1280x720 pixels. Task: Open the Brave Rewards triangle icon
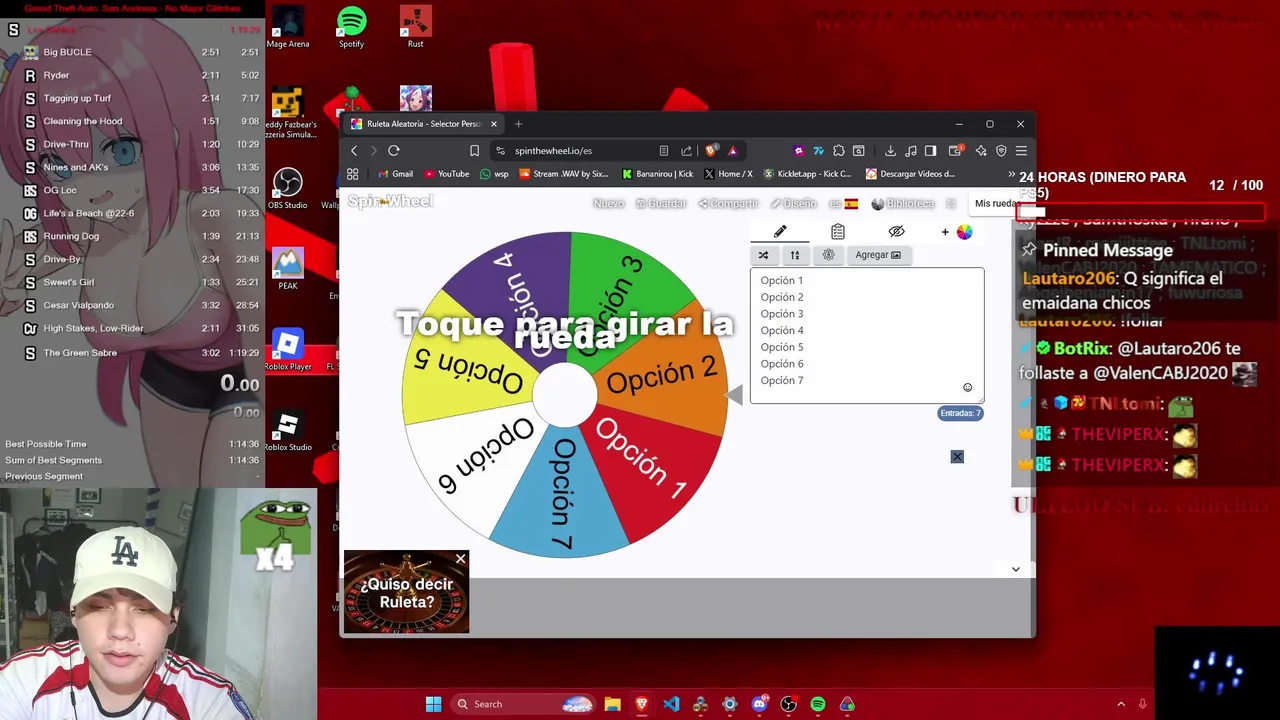(x=732, y=150)
